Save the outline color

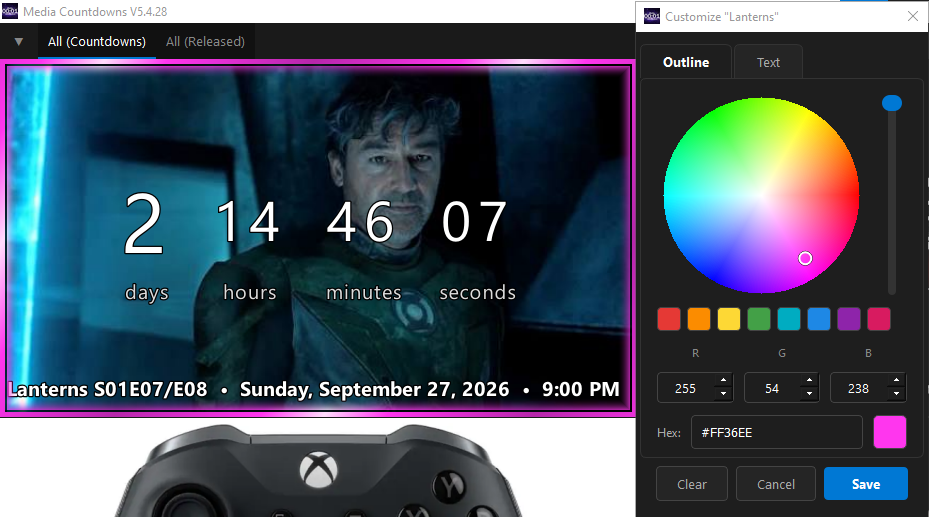866,484
